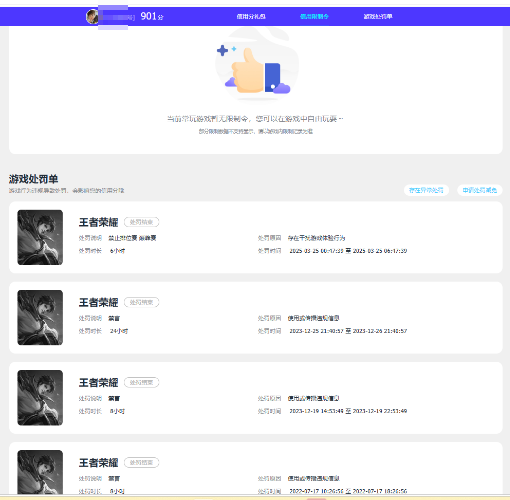Image resolution: width=510 pixels, height=500 pixels.
Task: Select the time range starting 2022-07-17
Action: [348, 491]
